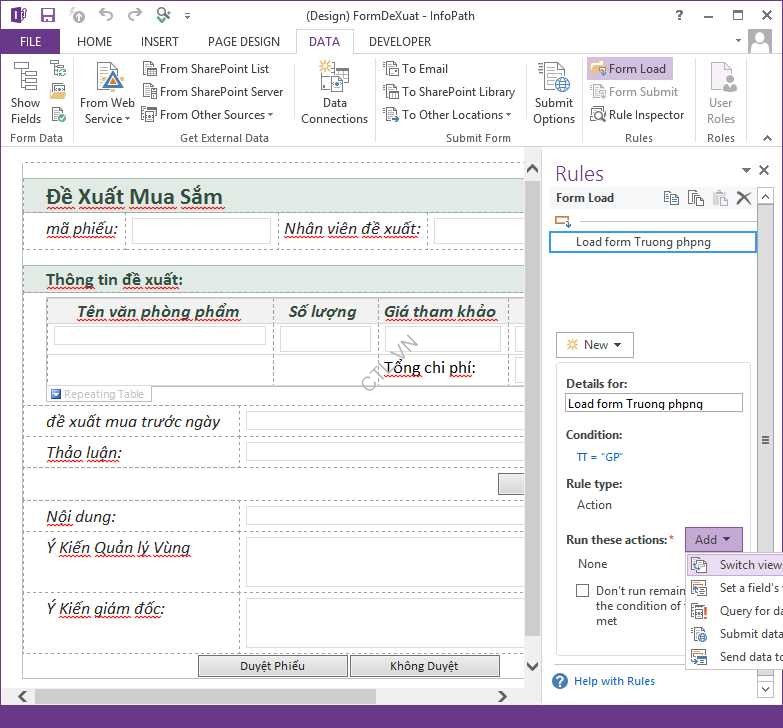Delete the selected rule with the X icon
Viewport: 783px width, 728px height.
pos(743,198)
